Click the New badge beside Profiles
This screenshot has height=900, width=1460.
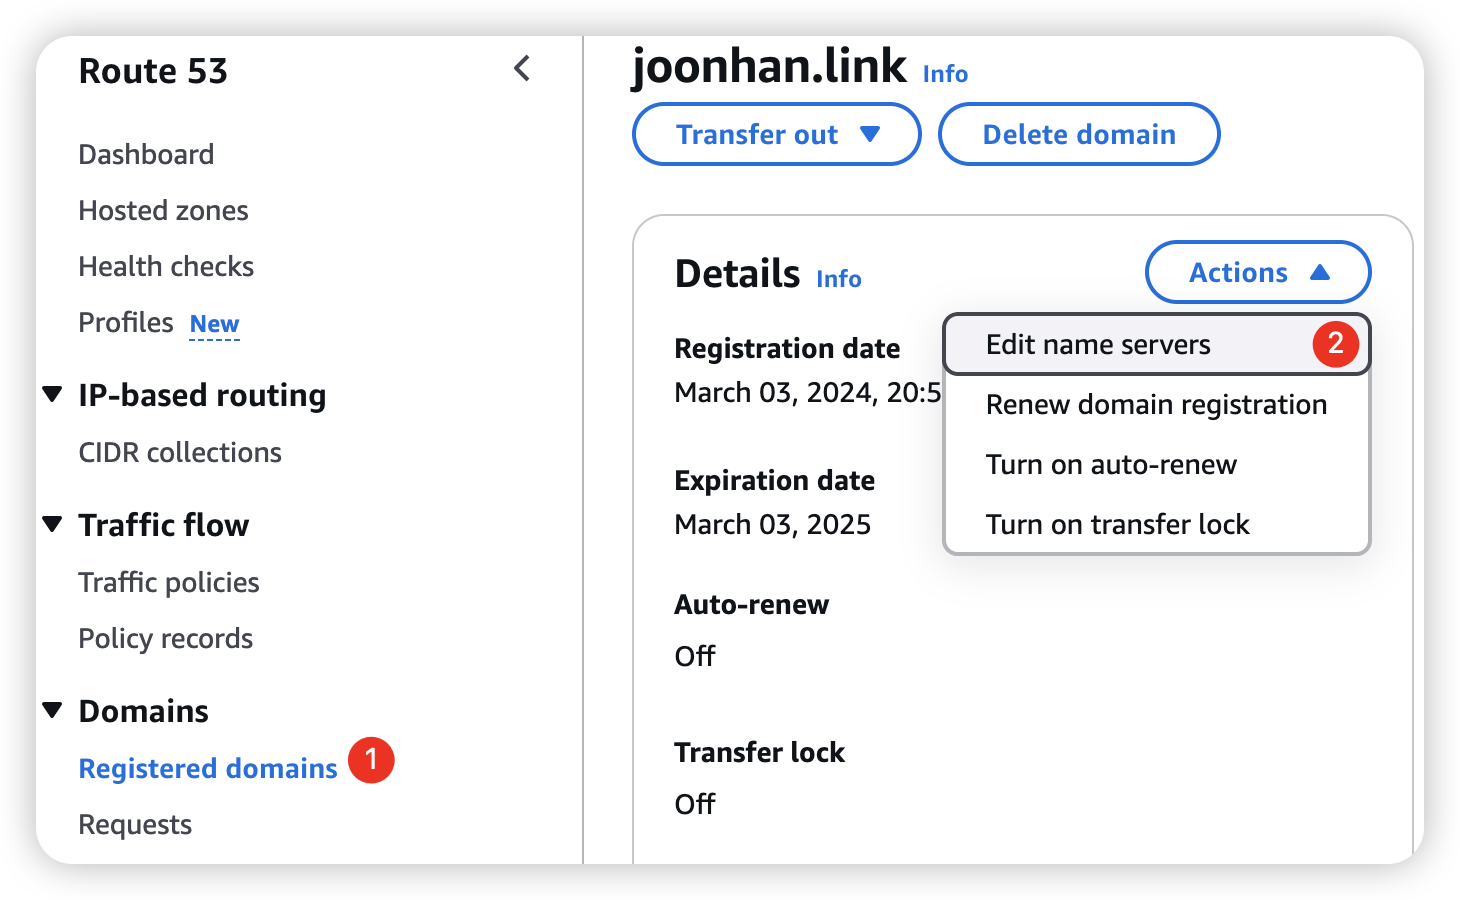coord(214,324)
